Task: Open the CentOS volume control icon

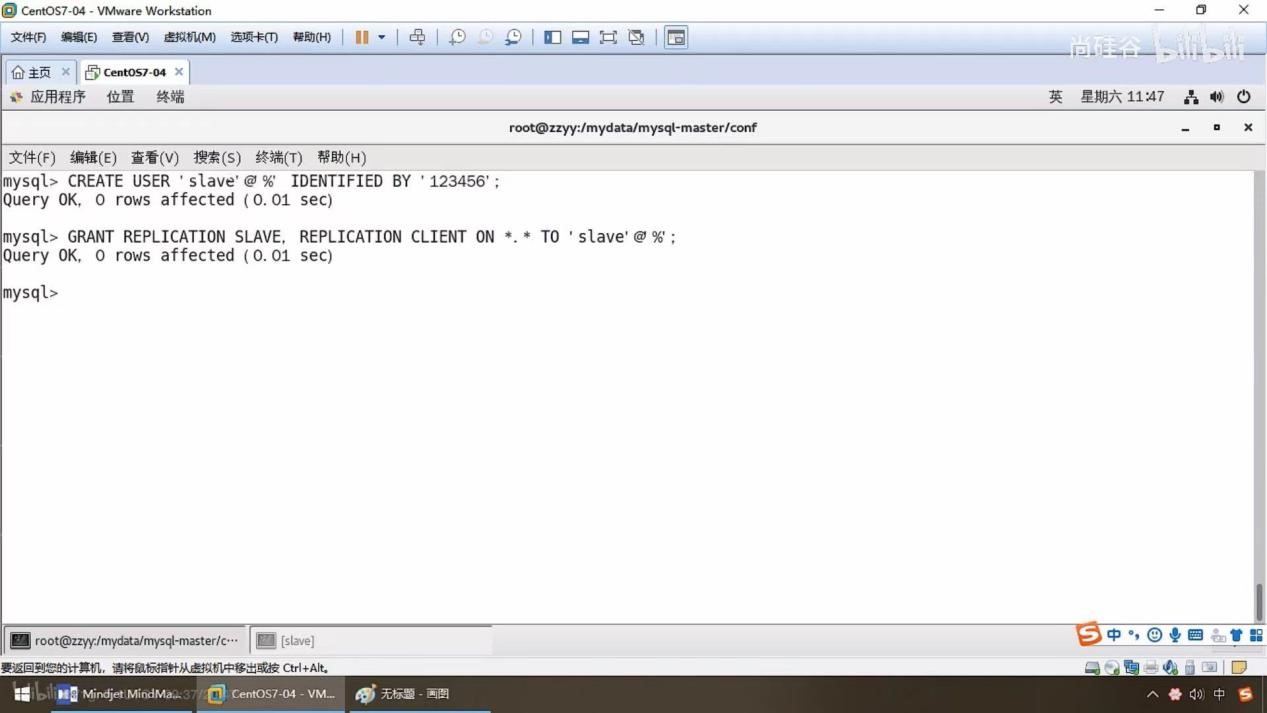Action: click(1216, 97)
